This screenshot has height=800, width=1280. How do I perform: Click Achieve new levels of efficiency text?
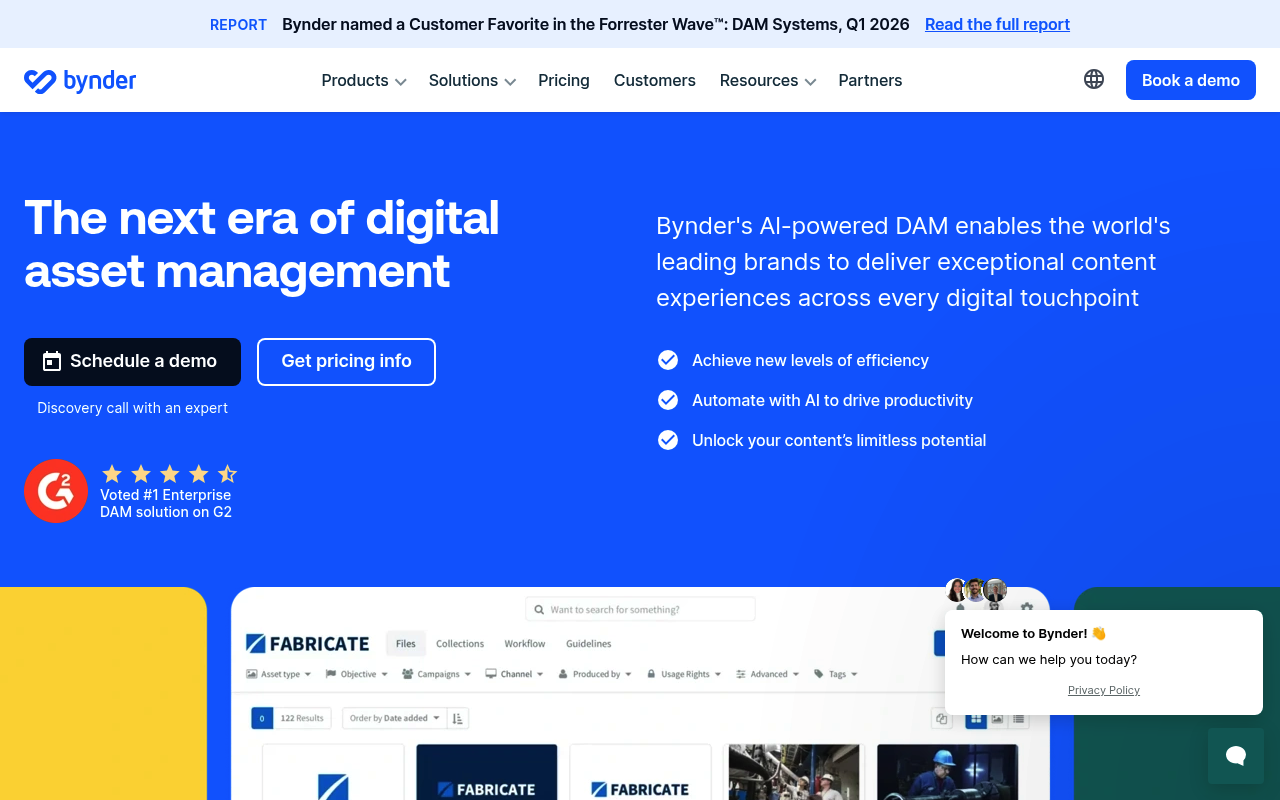coord(810,360)
